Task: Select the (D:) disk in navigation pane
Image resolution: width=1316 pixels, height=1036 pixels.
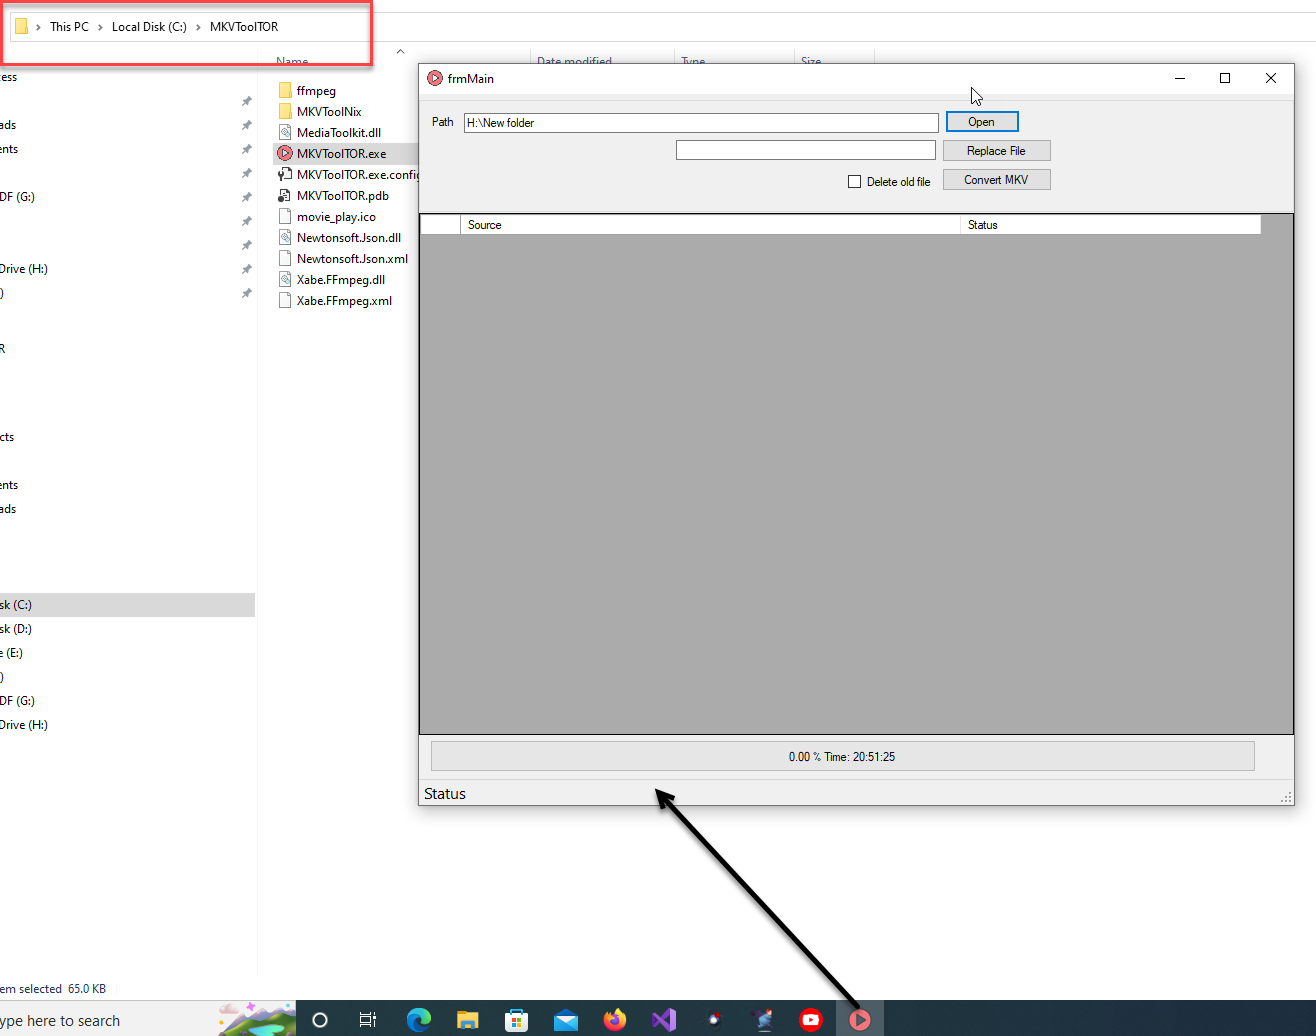Action: click(x=127, y=629)
